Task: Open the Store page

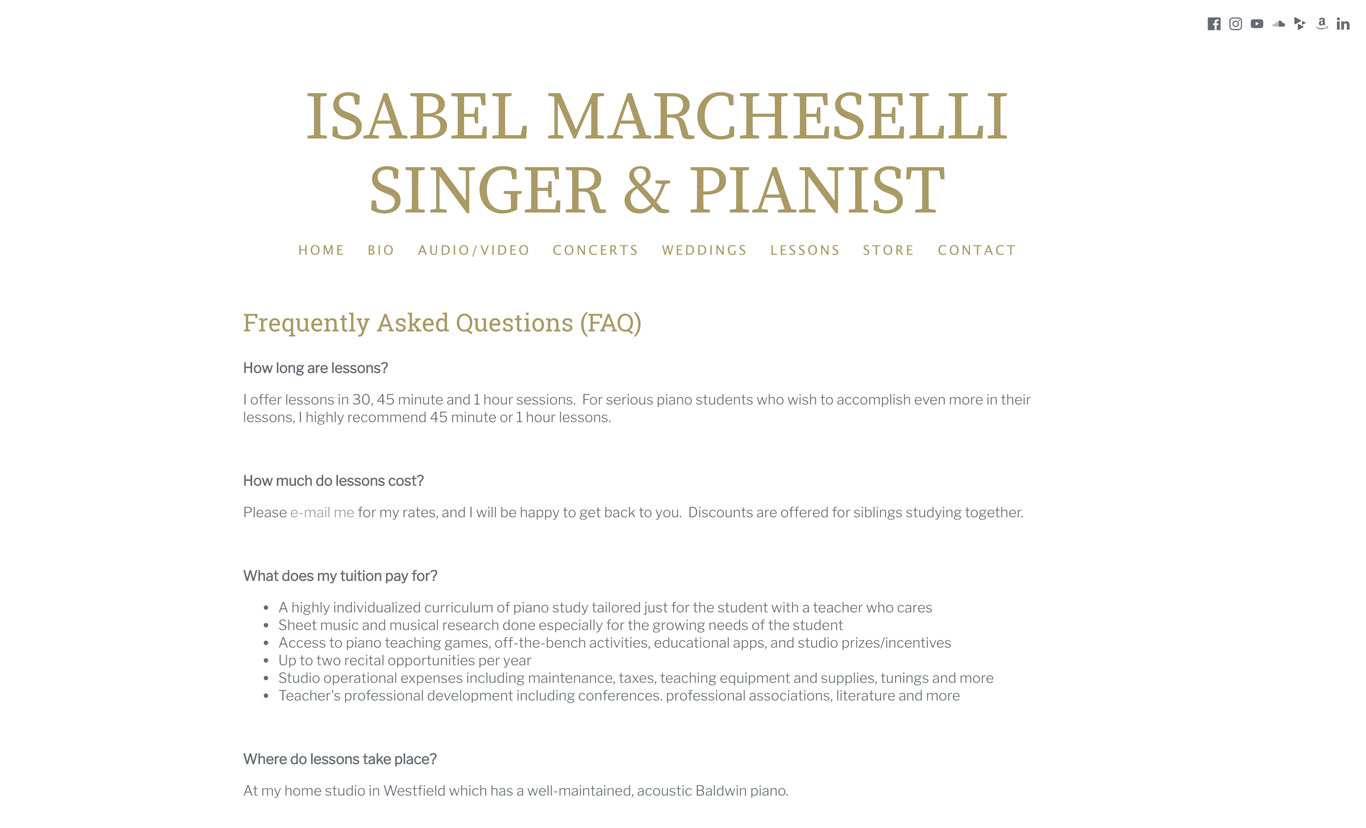Action: pos(889,250)
